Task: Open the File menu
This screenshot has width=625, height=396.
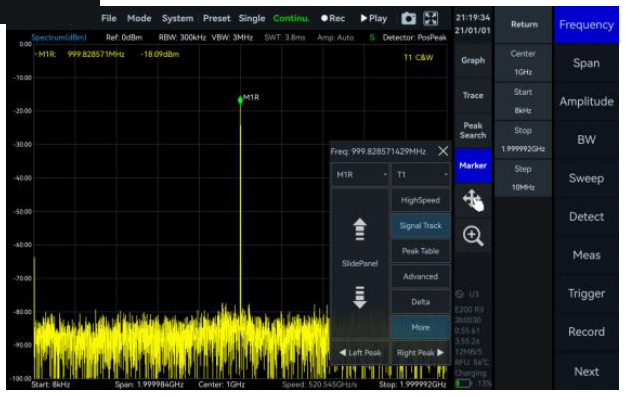Action: point(108,18)
